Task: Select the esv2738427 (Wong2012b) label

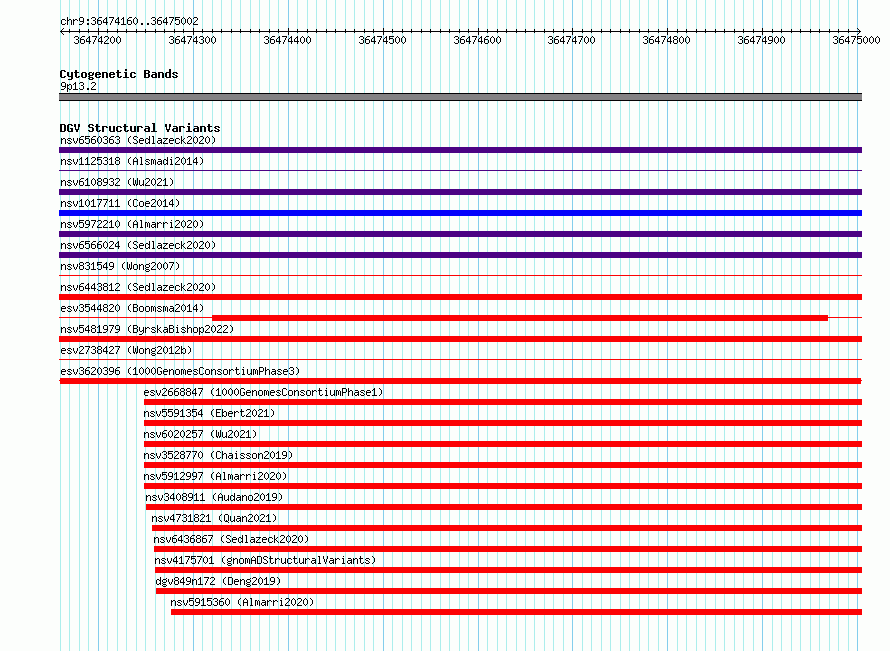Action: [x=126, y=350]
